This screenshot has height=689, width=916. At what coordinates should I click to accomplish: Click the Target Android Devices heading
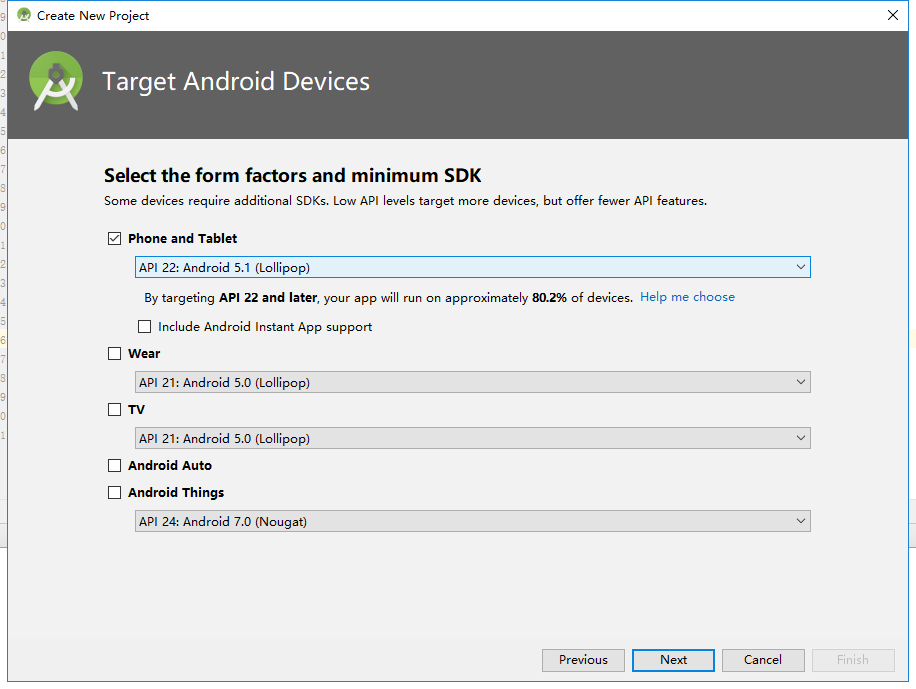click(236, 81)
